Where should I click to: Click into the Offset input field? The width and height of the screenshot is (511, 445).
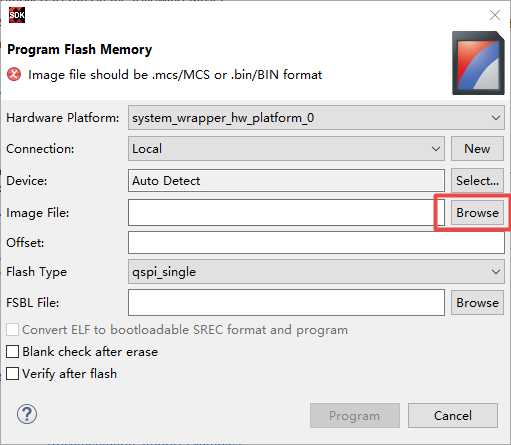click(316, 243)
